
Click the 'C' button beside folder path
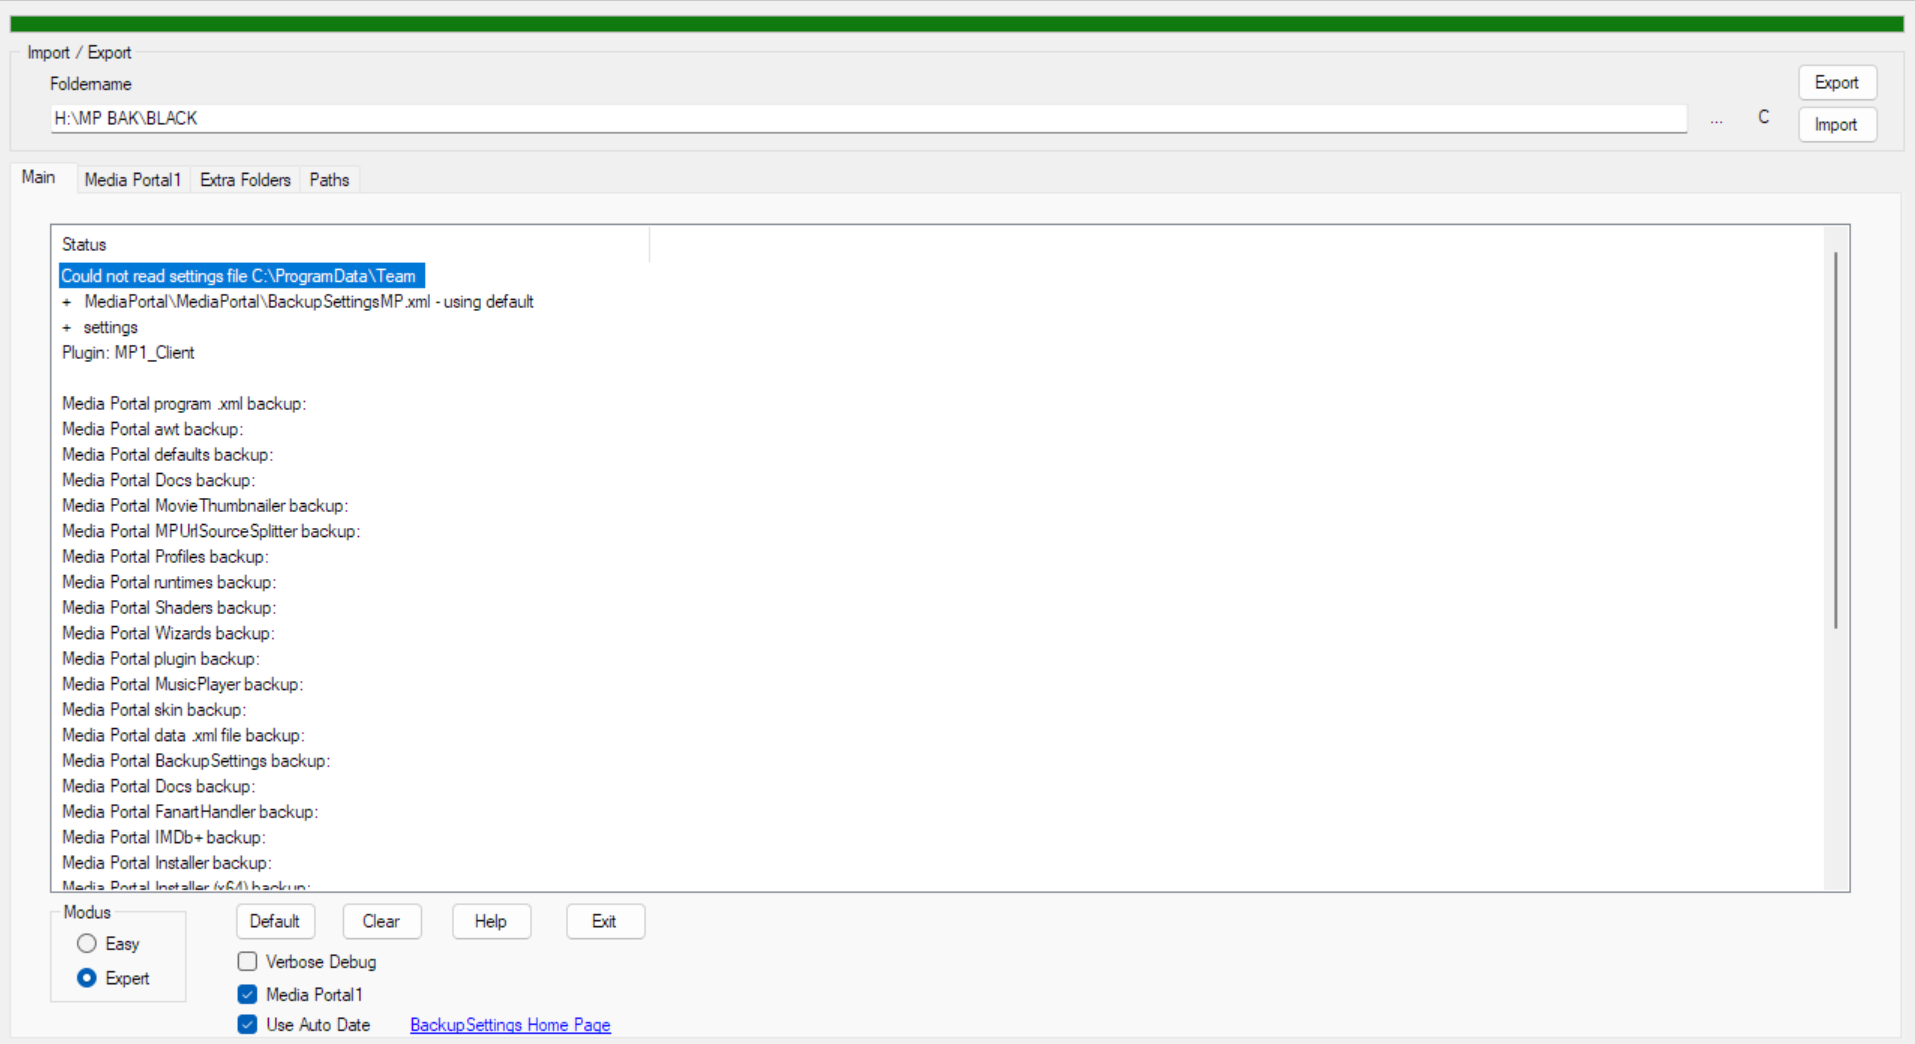pos(1763,118)
